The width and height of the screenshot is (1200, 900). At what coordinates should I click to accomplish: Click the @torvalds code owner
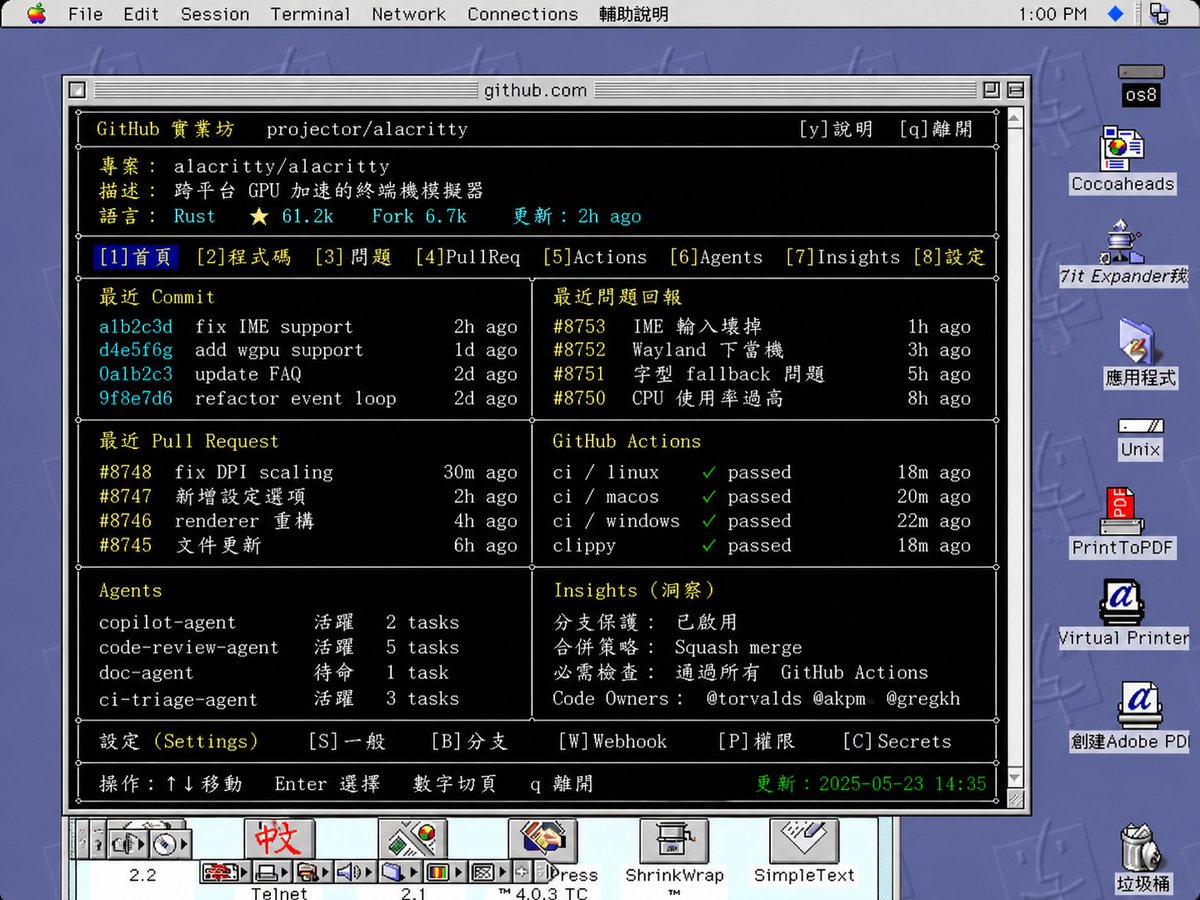754,699
